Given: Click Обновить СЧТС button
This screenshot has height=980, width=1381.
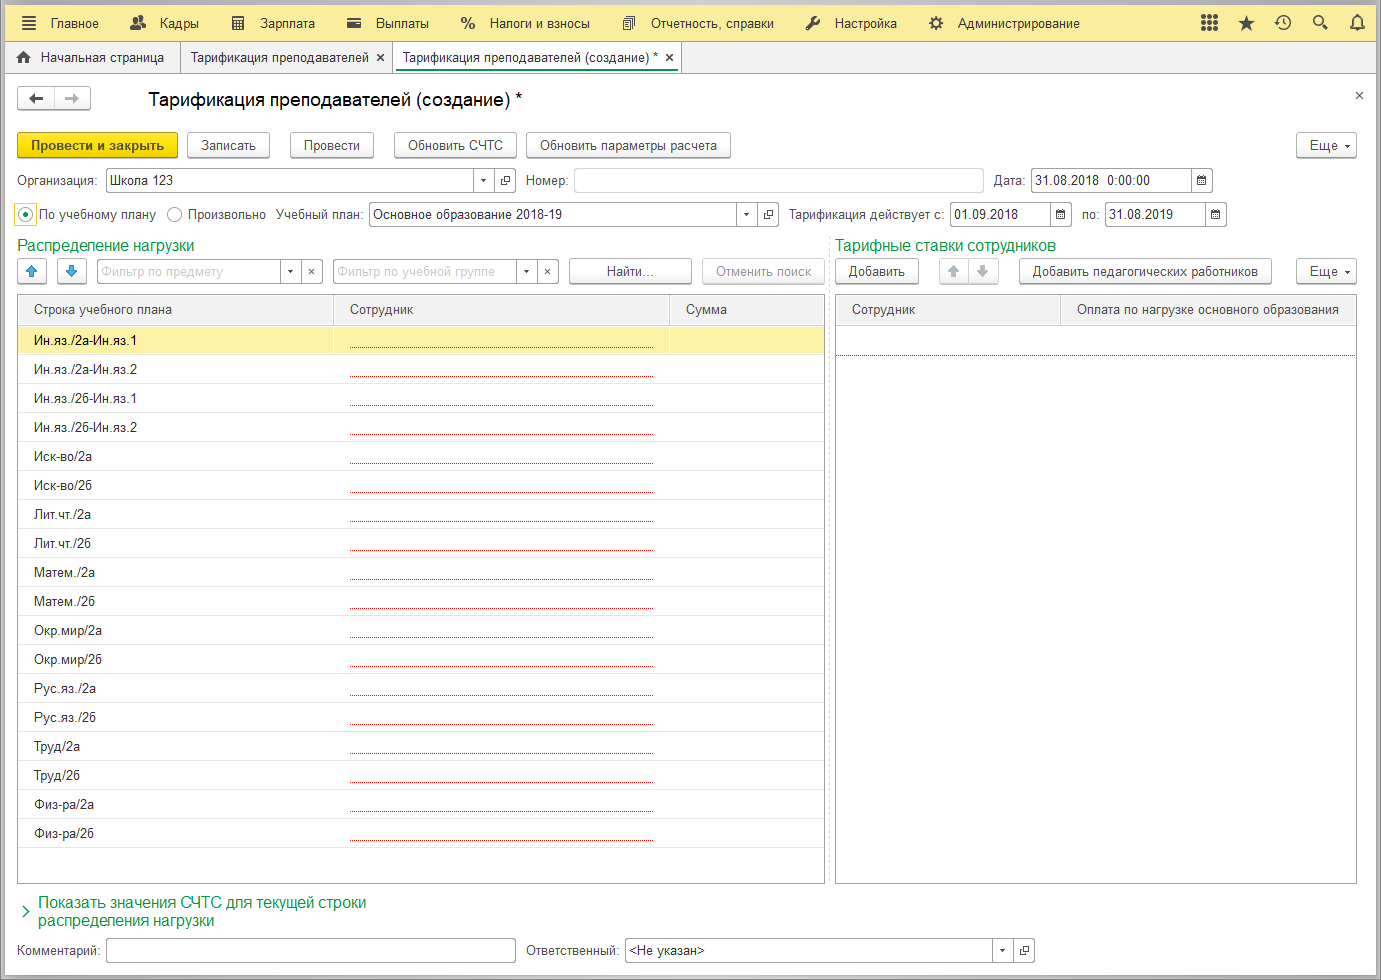Looking at the screenshot, I should pos(455,145).
